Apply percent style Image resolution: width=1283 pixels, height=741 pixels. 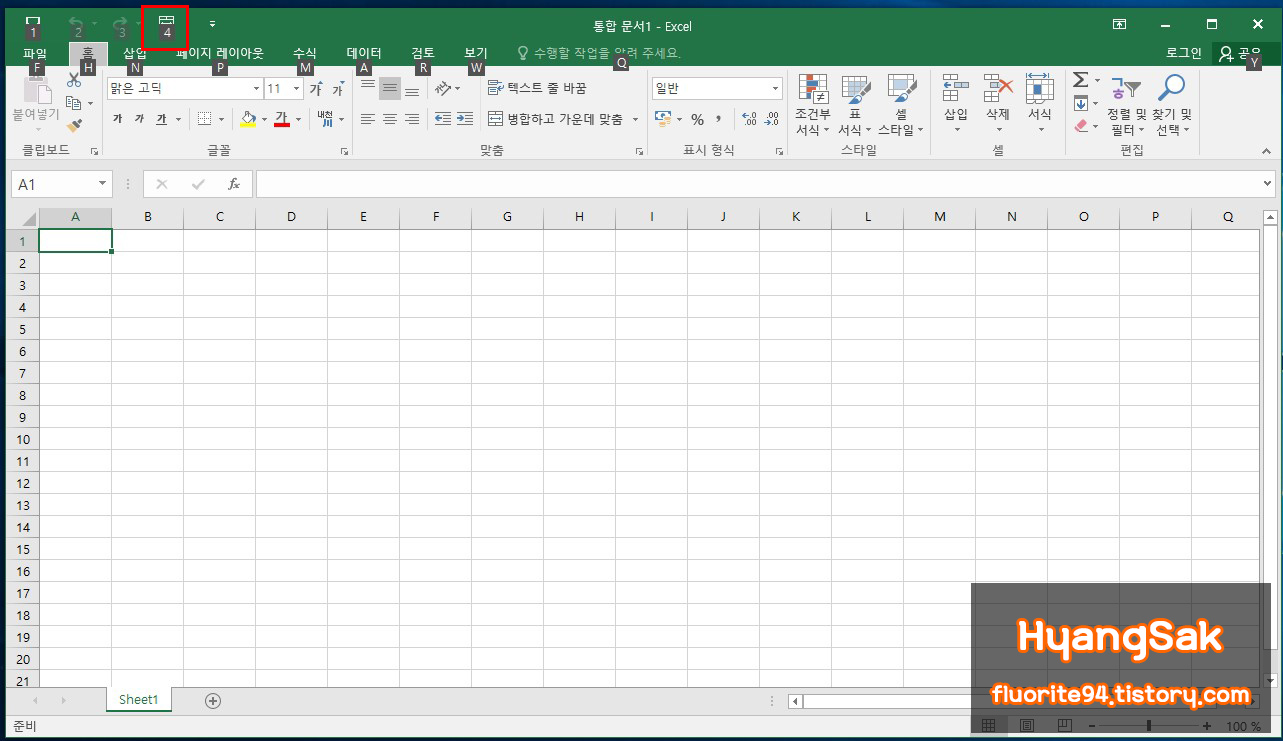click(697, 119)
